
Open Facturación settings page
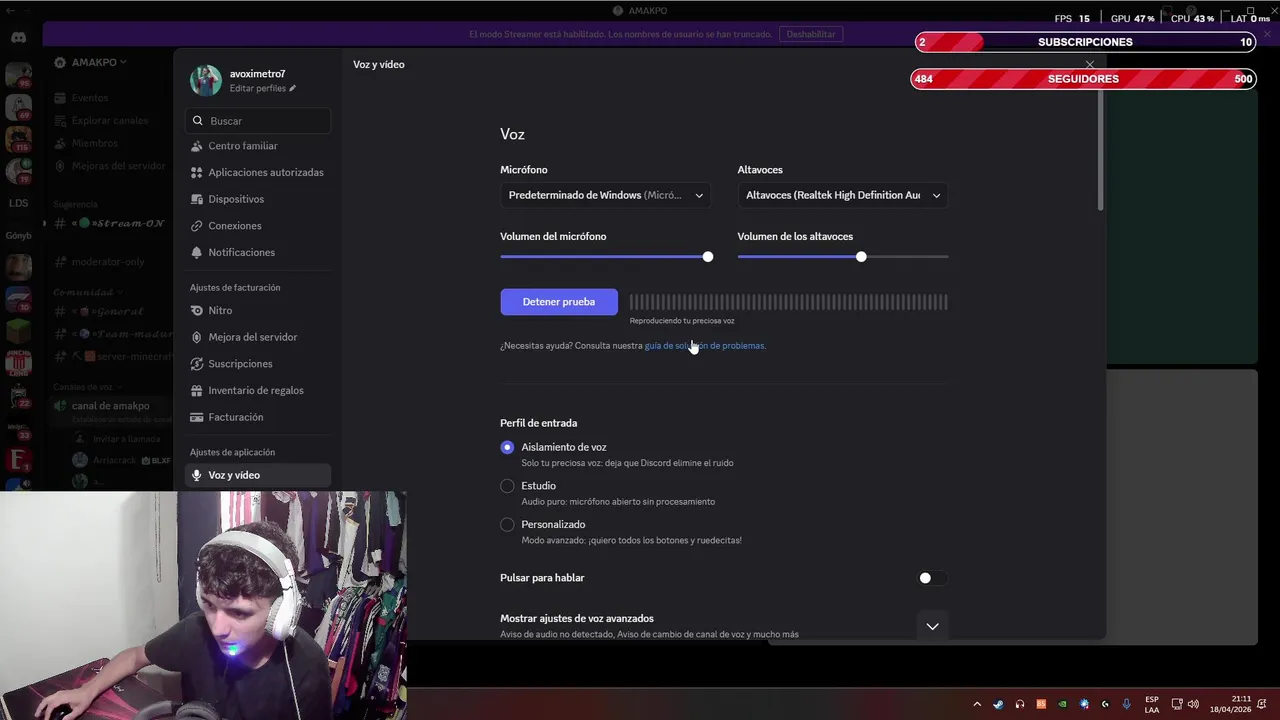click(258, 417)
